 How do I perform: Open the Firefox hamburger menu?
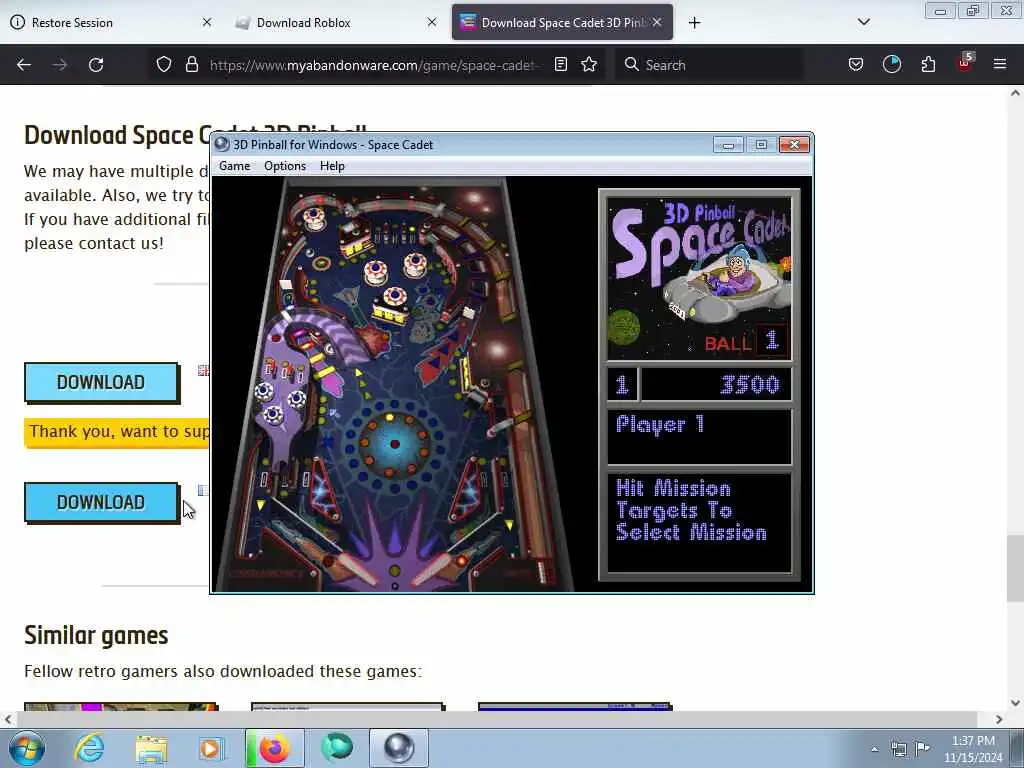click(x=1000, y=65)
